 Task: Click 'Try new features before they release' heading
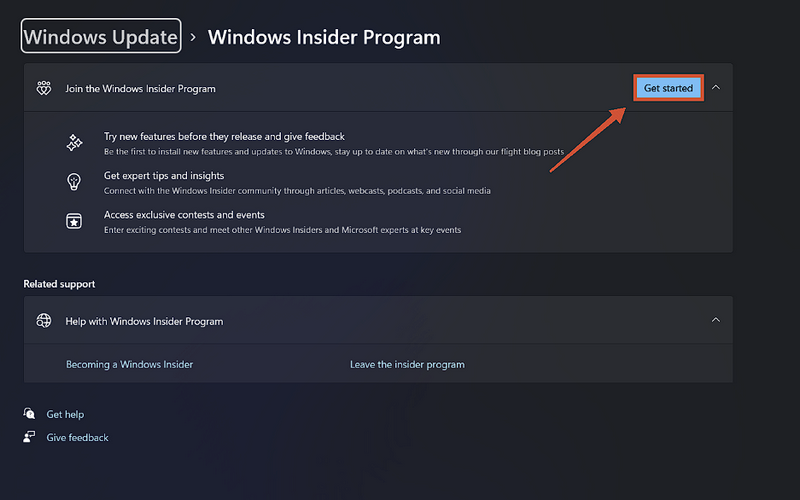click(x=224, y=136)
